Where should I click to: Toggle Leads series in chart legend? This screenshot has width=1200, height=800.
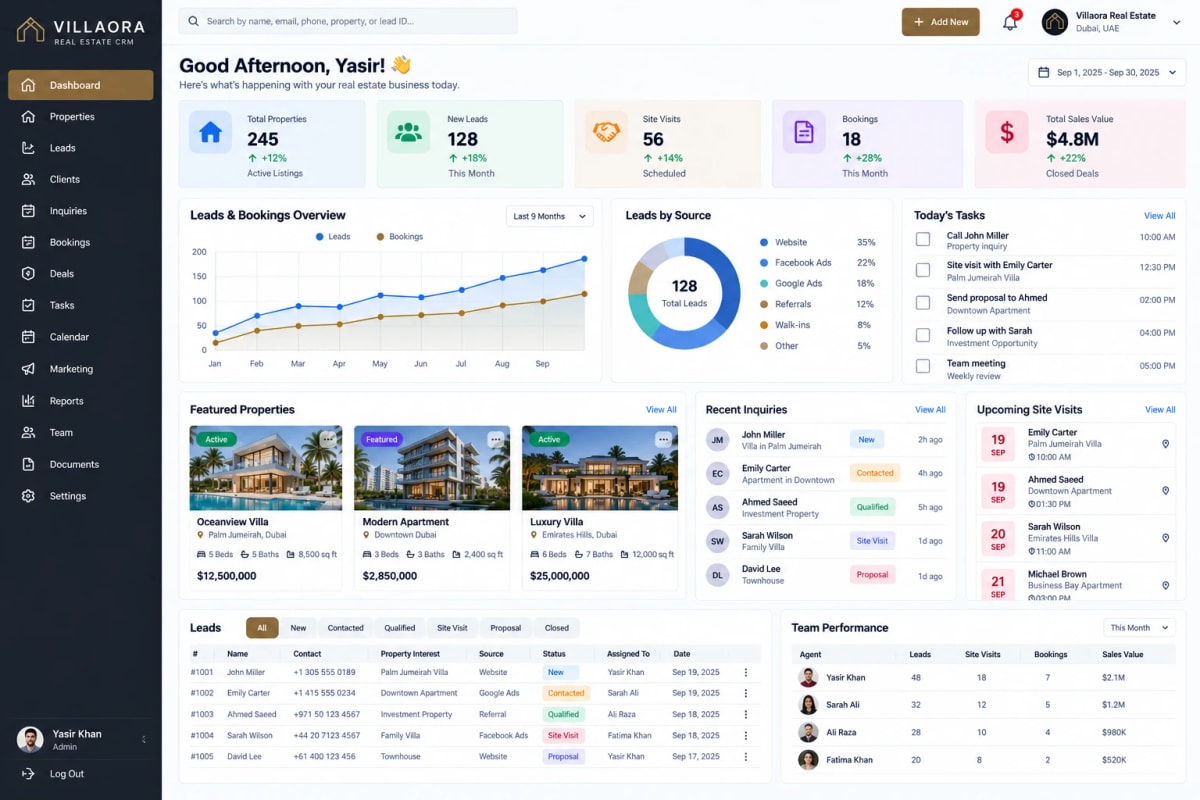pos(333,237)
